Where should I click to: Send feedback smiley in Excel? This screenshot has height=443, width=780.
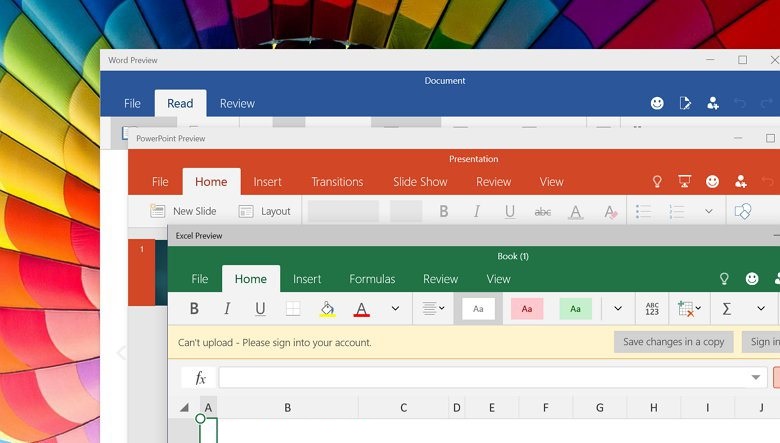point(752,279)
